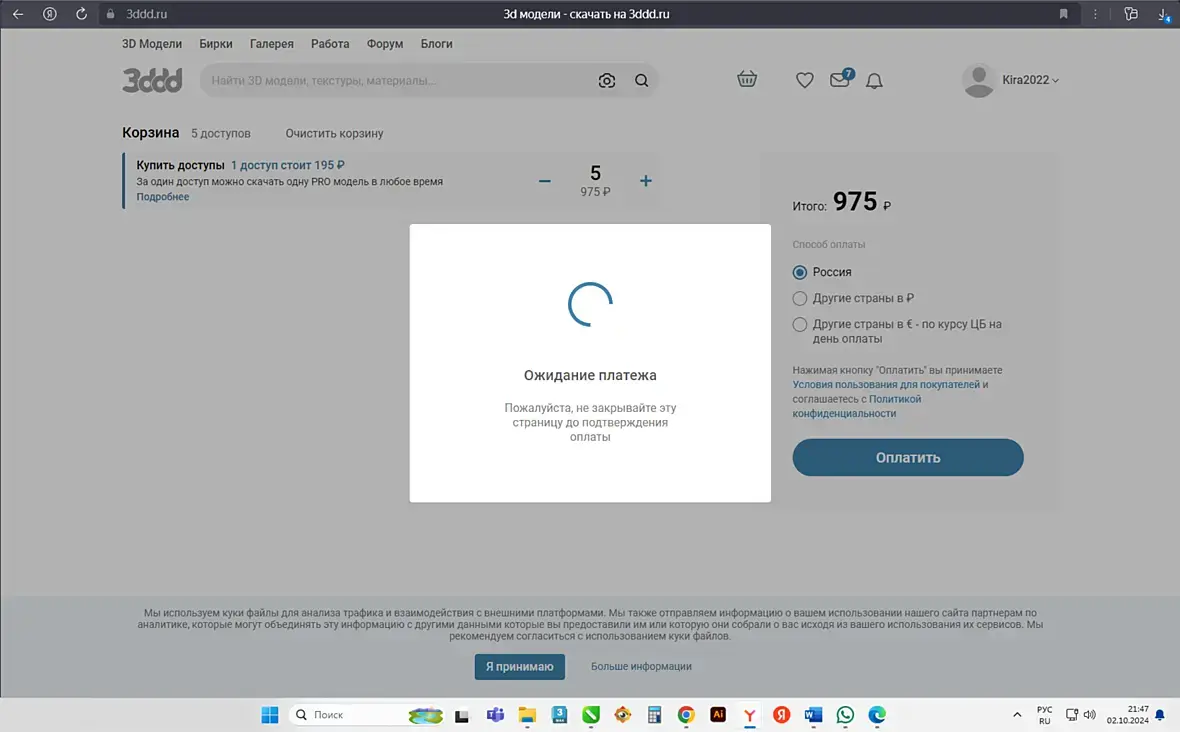Reload the page with the refresh icon

point(81,14)
